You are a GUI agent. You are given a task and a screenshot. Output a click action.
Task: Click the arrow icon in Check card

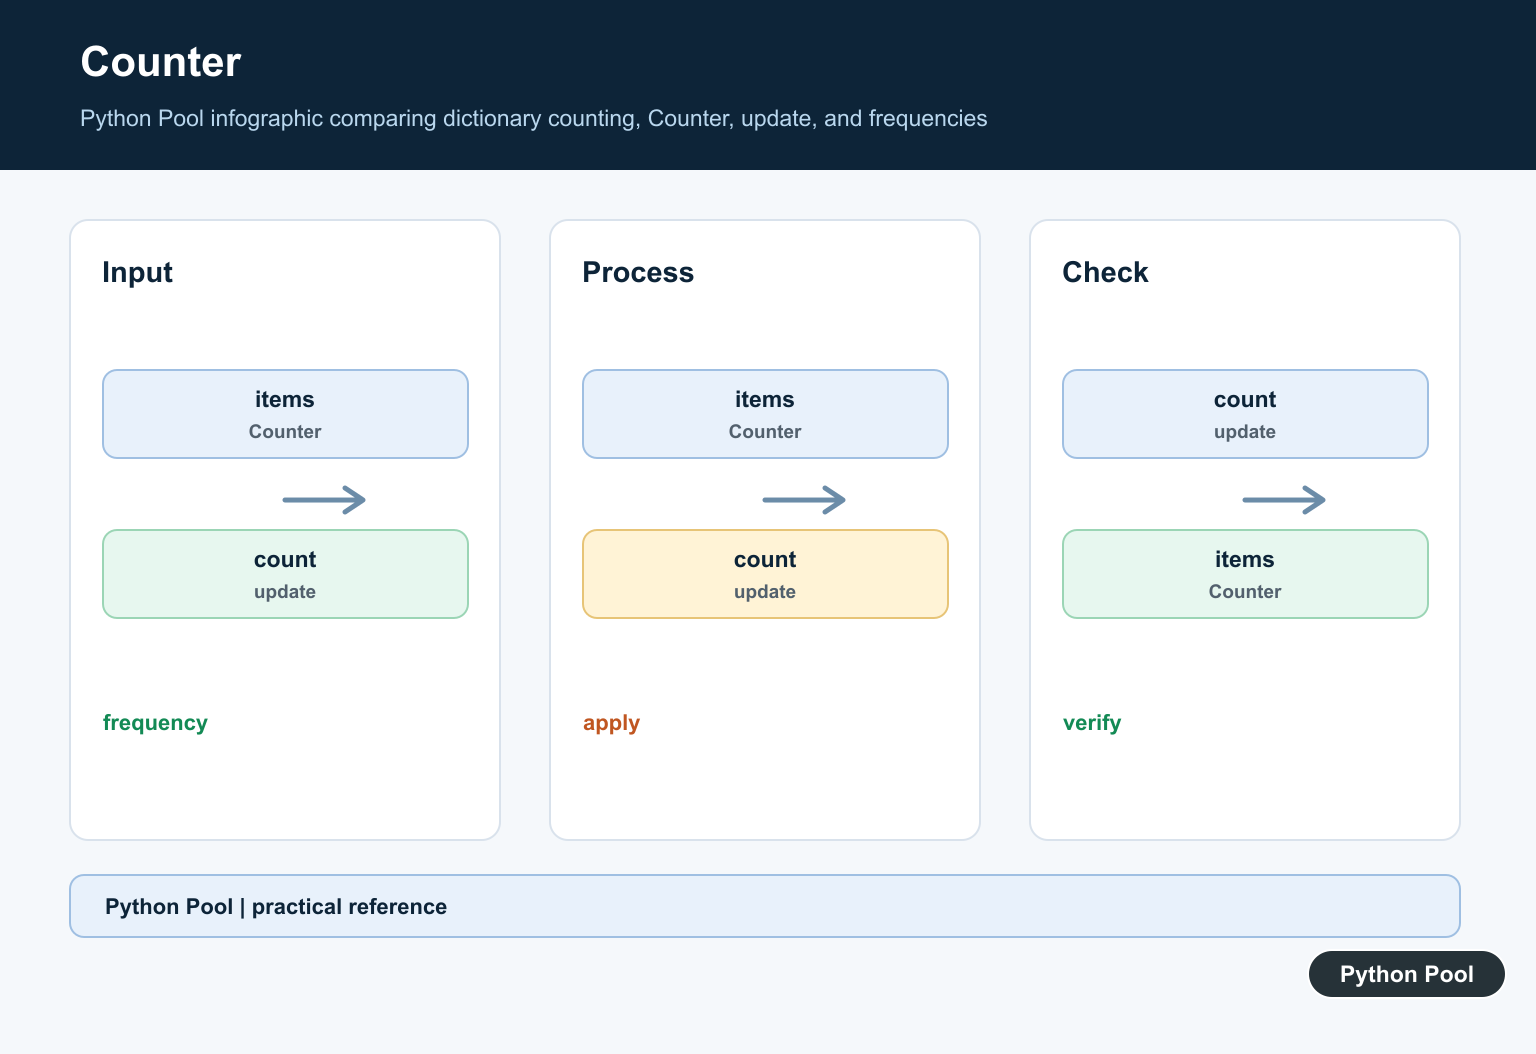[1284, 500]
